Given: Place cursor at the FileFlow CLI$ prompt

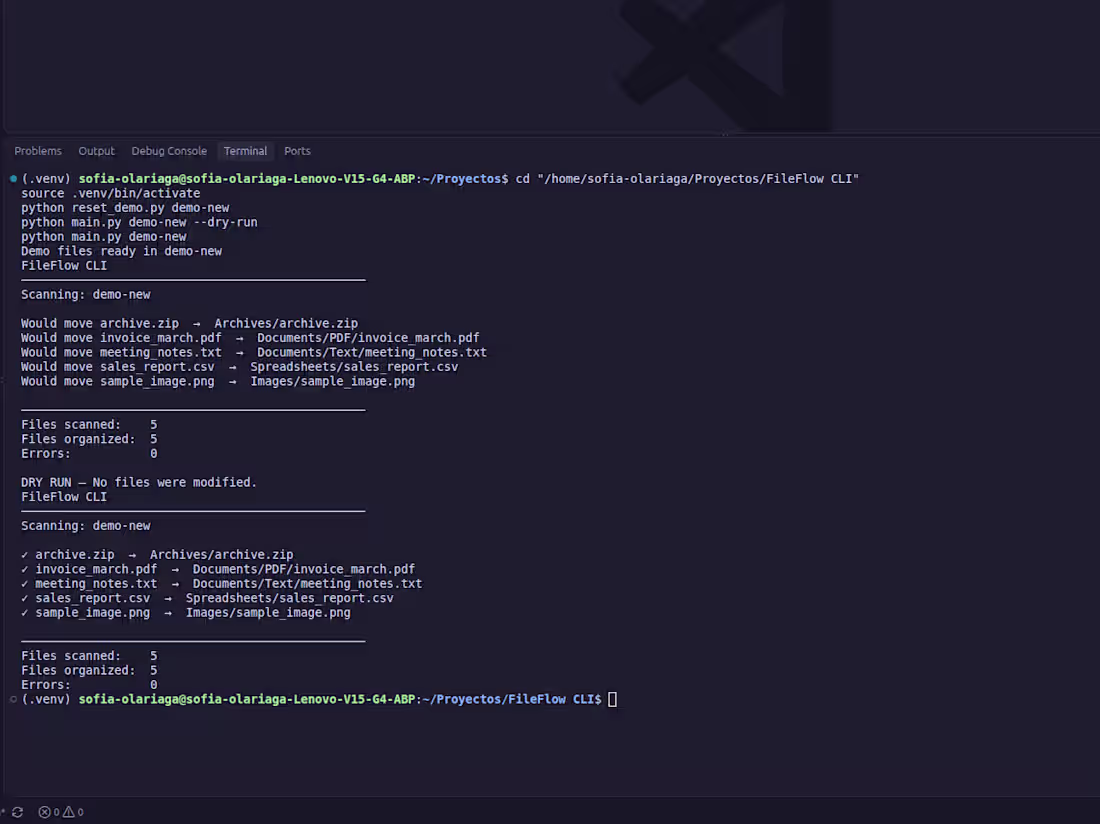Looking at the screenshot, I should [612, 699].
